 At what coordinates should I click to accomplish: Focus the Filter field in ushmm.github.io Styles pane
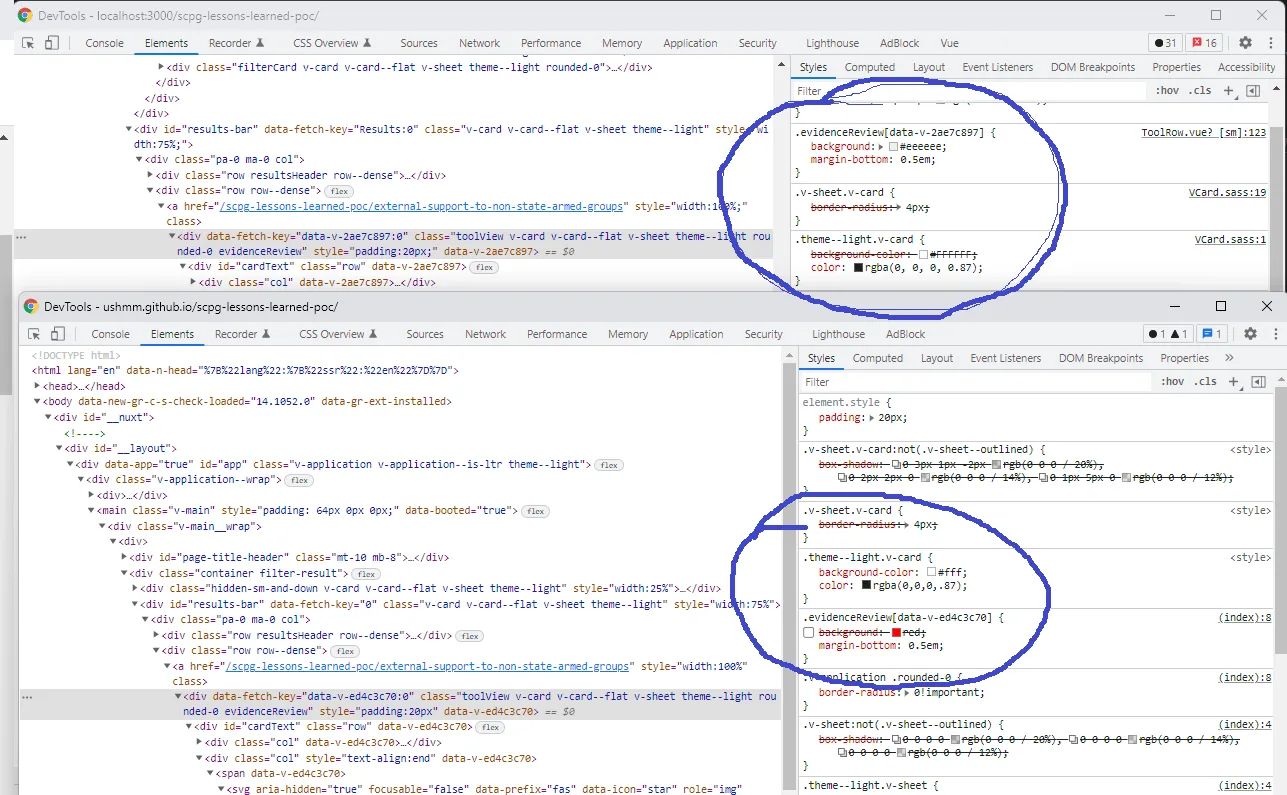click(977, 382)
